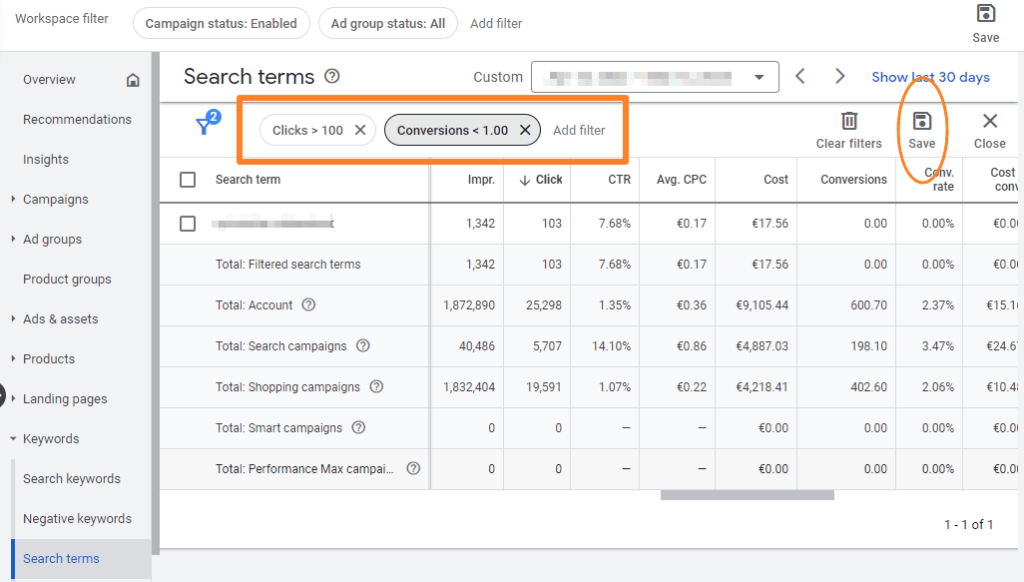The height and width of the screenshot is (582, 1024).
Task: Click 1,832,404 shopping impressions value
Action: click(469, 387)
